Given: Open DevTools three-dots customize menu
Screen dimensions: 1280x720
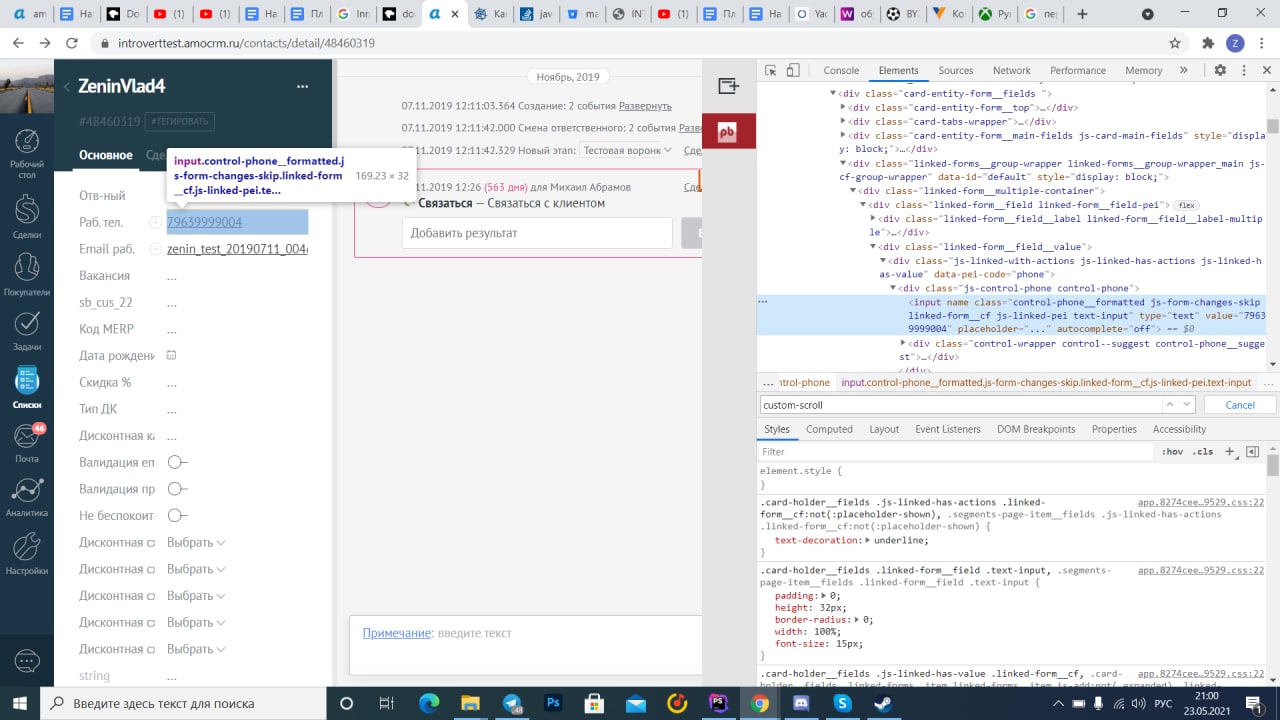Looking at the screenshot, I should click(1245, 70).
